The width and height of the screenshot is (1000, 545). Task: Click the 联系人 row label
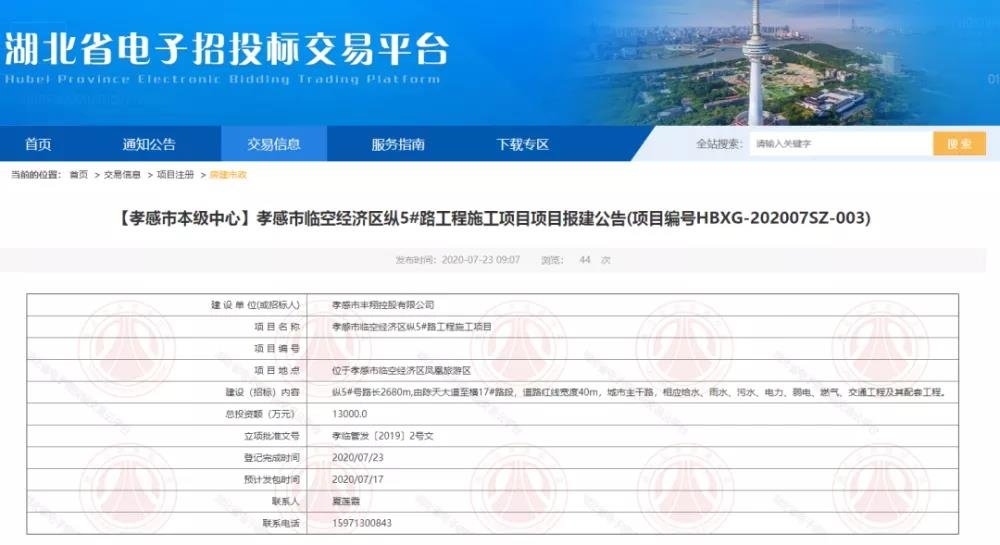(285, 501)
